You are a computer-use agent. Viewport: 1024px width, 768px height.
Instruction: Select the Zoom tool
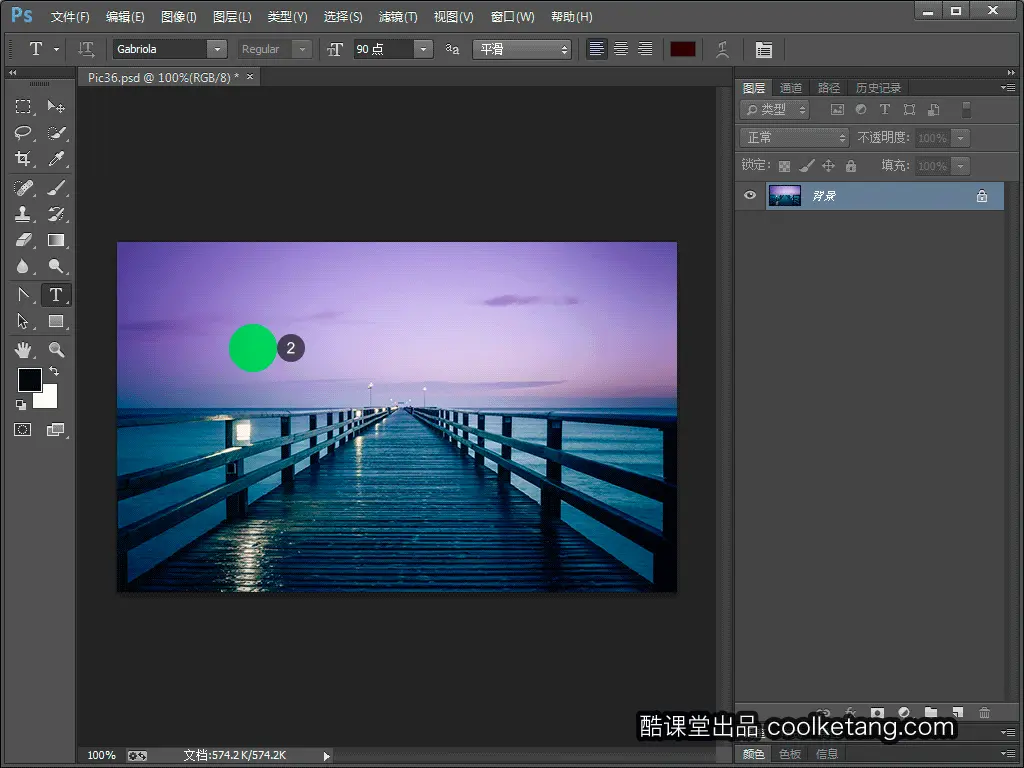(x=56, y=350)
